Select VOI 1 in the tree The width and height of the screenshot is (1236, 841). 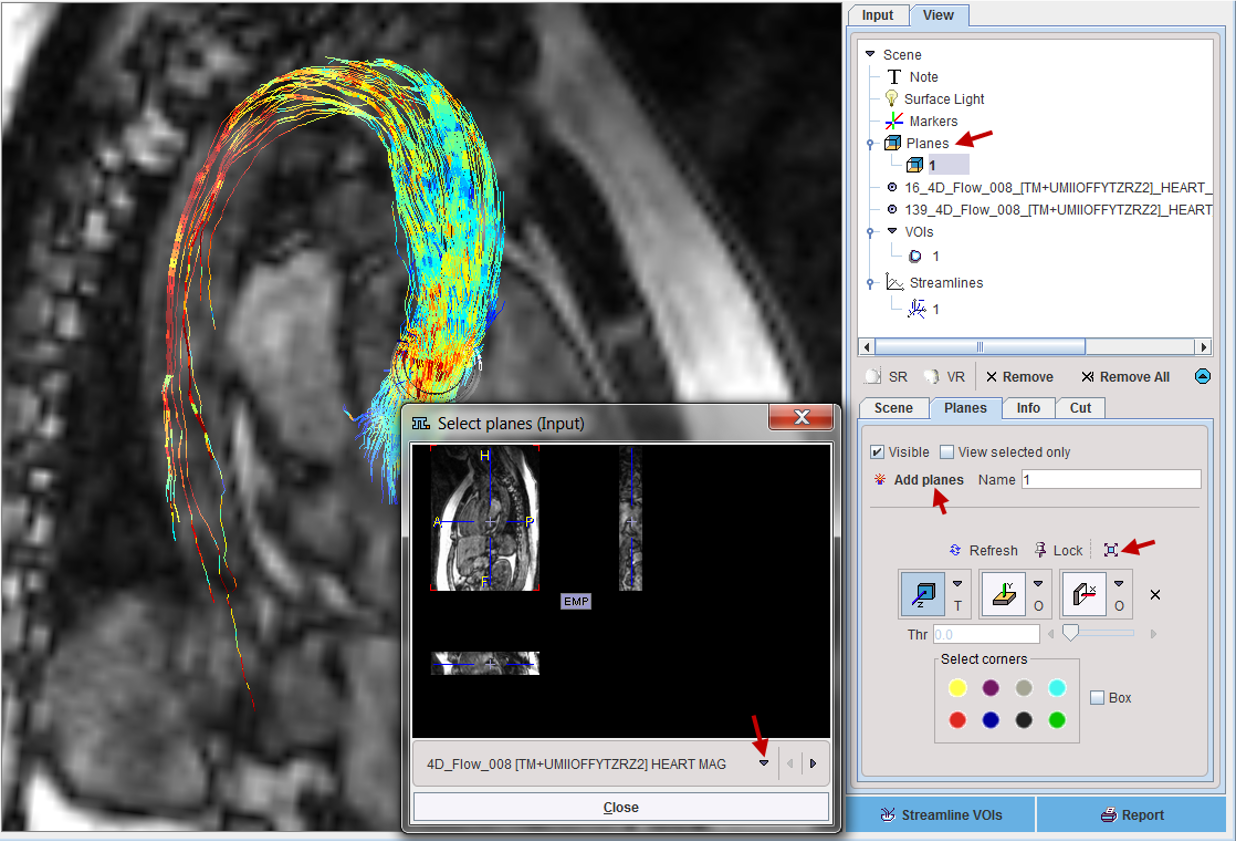pos(924,256)
